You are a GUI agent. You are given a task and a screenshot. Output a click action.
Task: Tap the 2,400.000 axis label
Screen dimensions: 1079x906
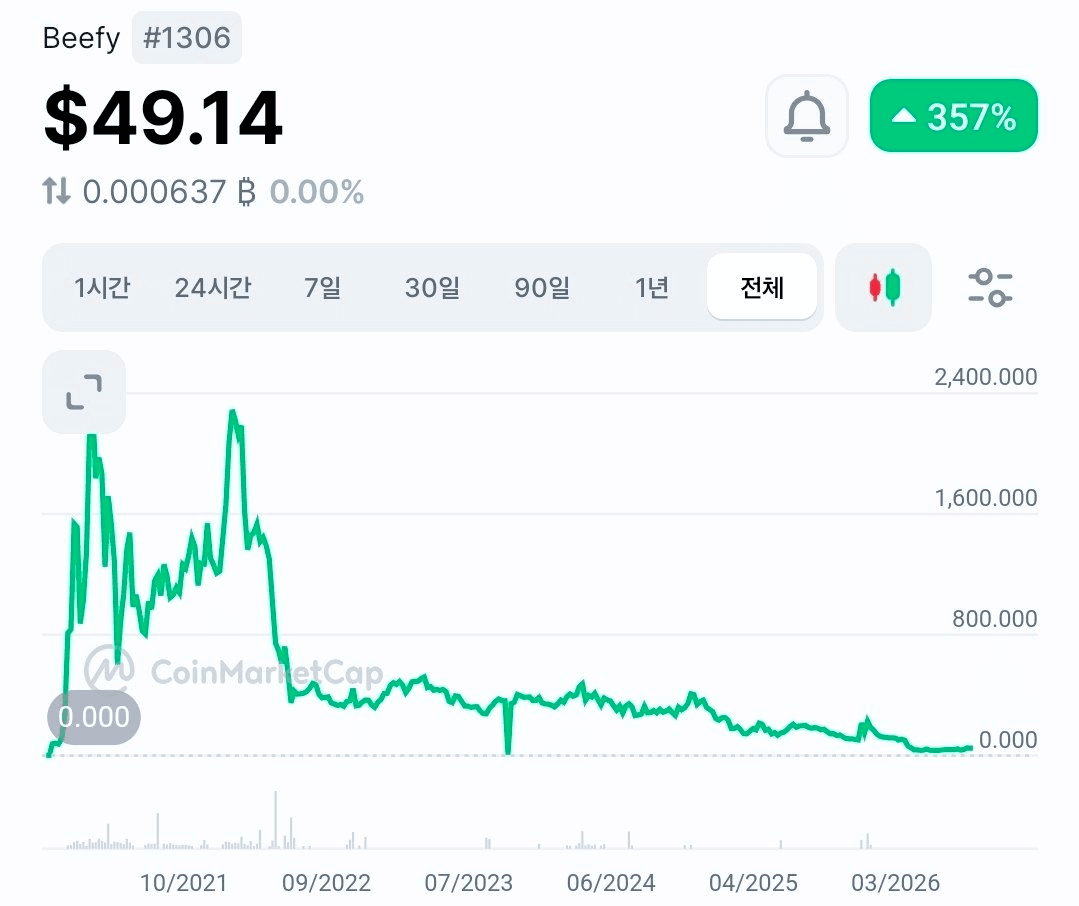pos(985,377)
